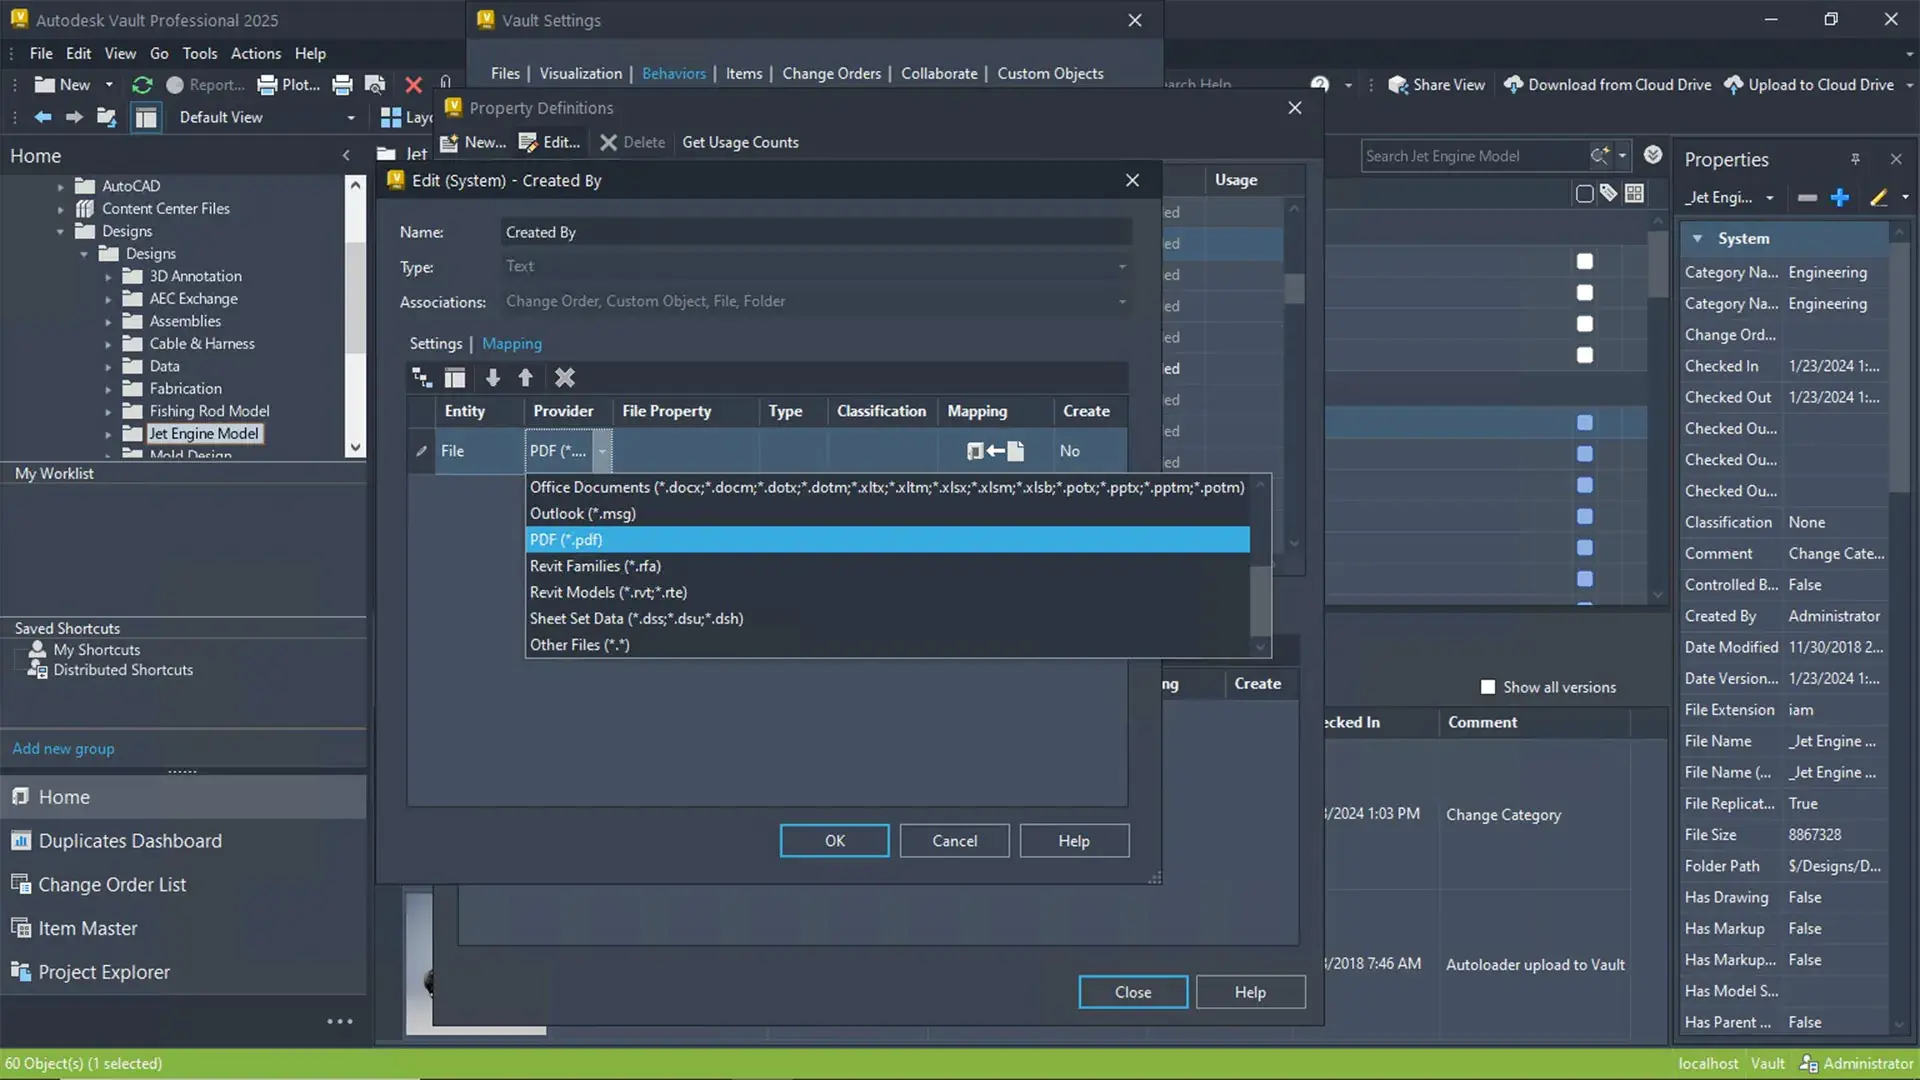Click Get Usage Counts button

point(740,142)
